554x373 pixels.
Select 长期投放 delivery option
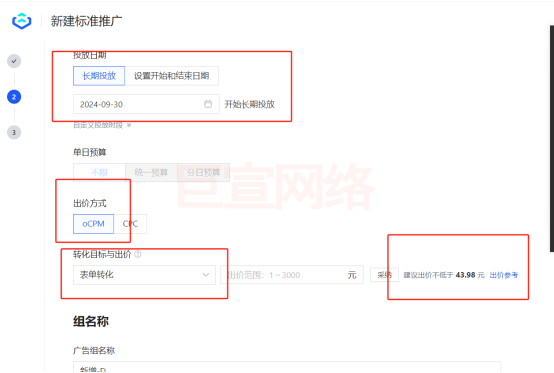[x=99, y=76]
